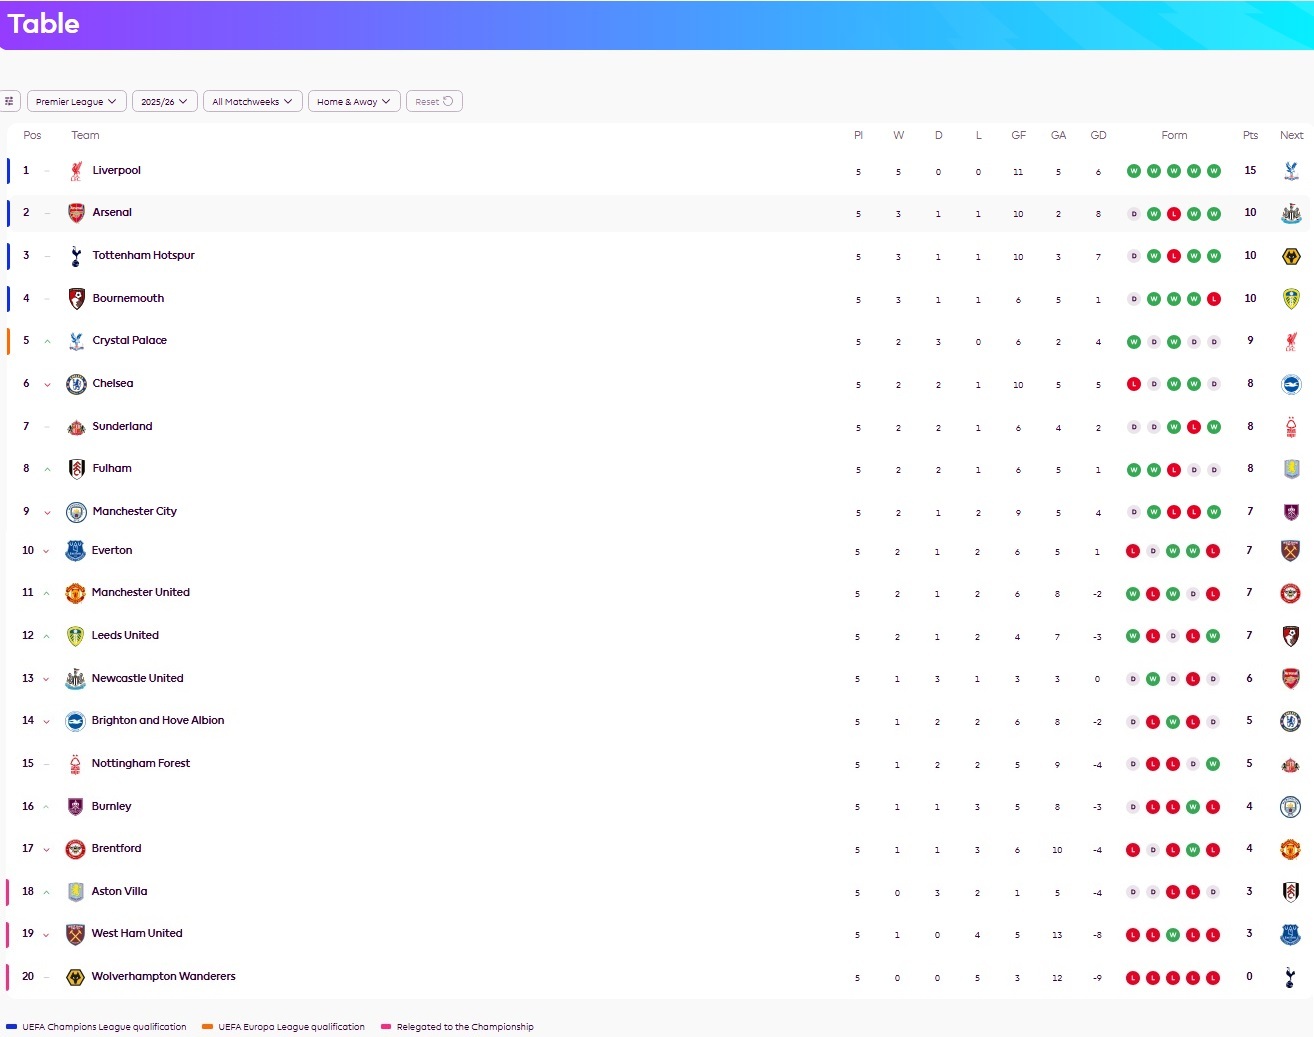Open the Premier League competition dropdown

point(77,101)
